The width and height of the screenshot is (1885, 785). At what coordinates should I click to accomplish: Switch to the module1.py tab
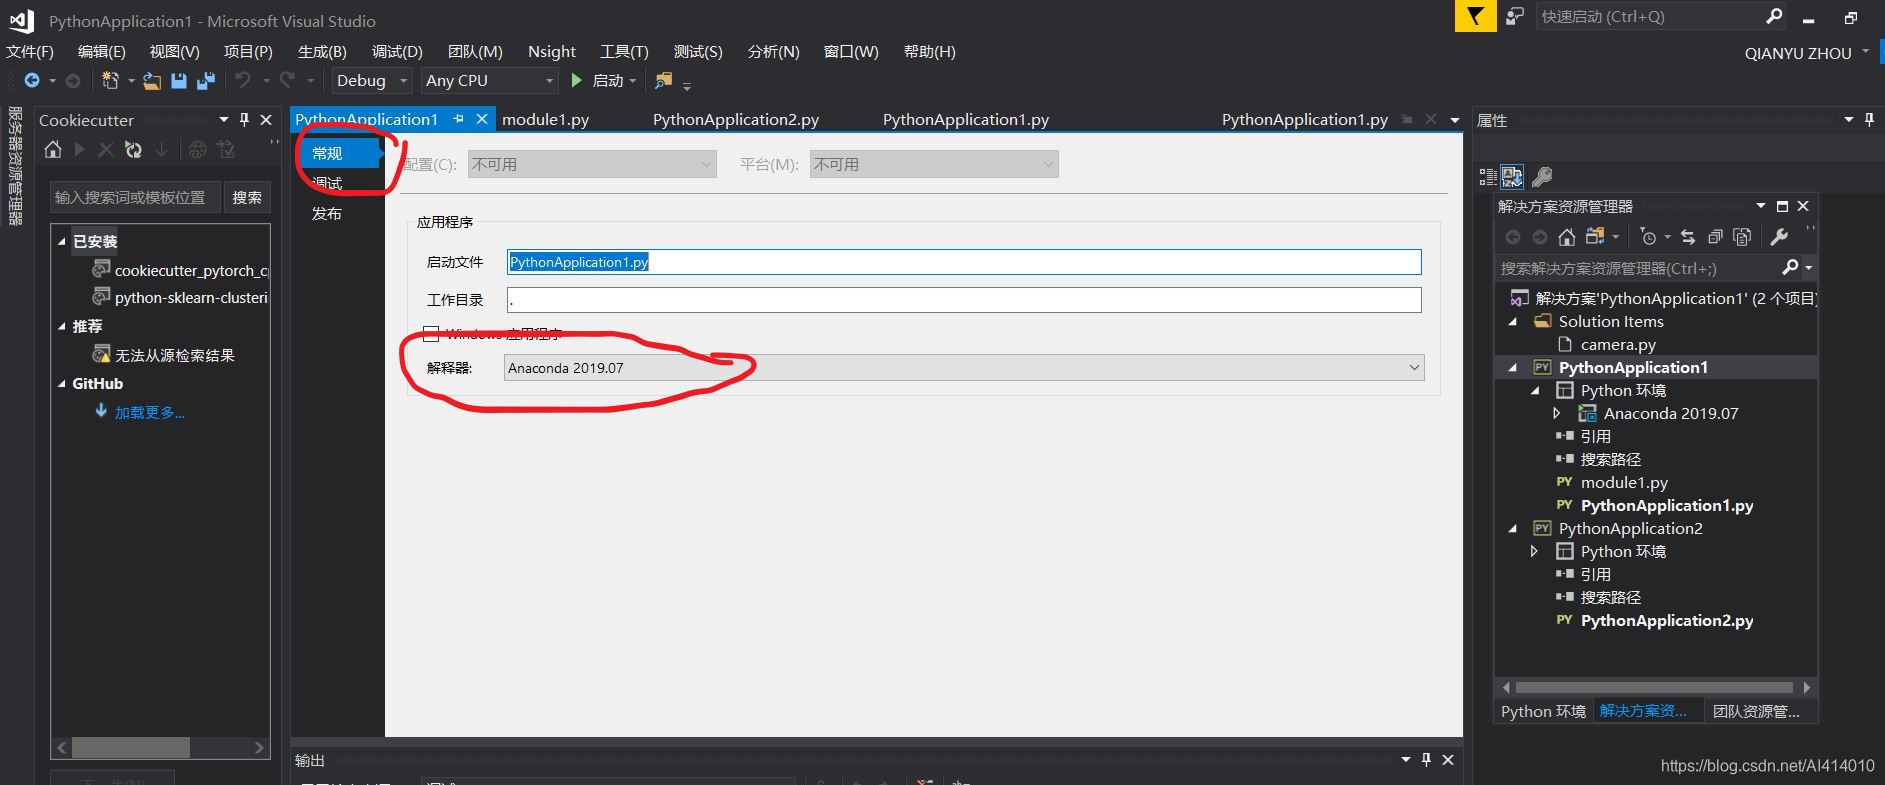[545, 119]
